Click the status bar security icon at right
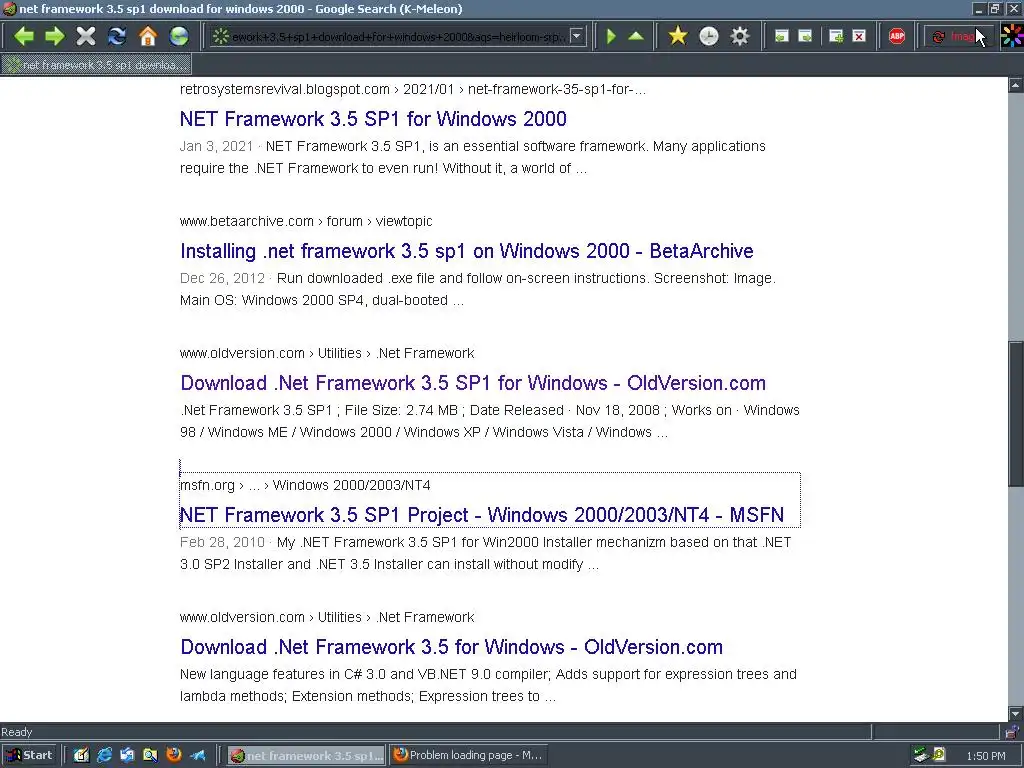 pos(1012,731)
